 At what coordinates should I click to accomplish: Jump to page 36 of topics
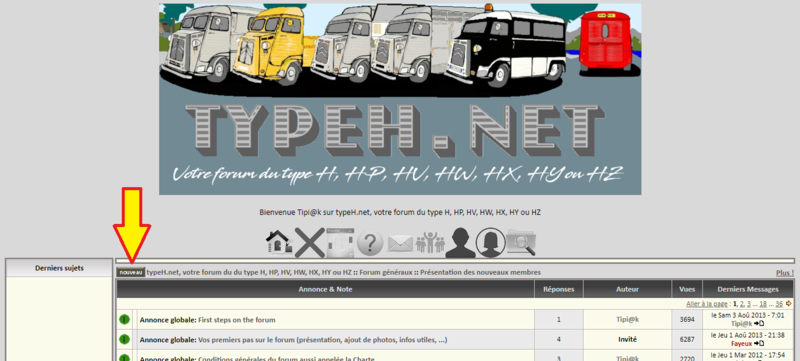(779, 303)
